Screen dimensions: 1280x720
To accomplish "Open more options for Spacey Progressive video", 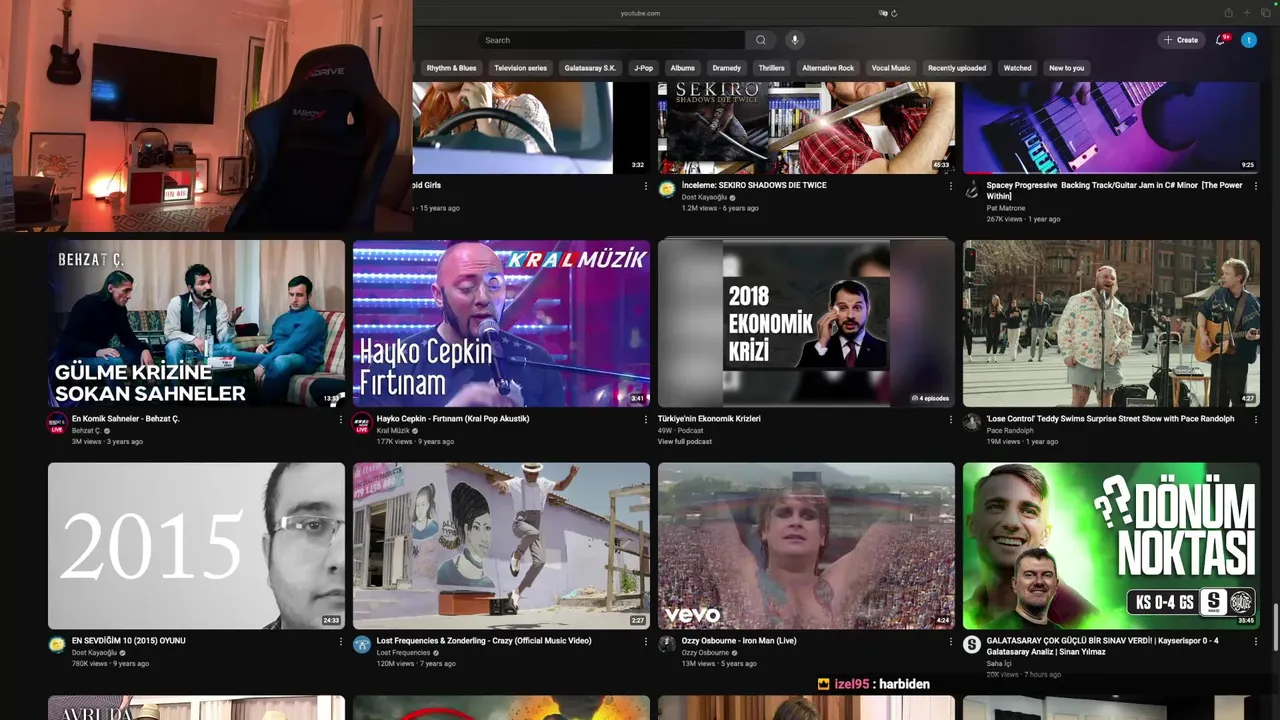I will (x=1255, y=186).
